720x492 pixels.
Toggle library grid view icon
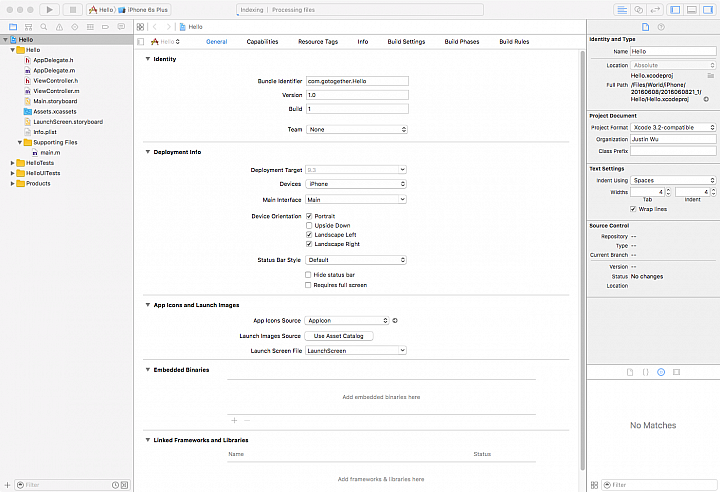click(x=594, y=485)
